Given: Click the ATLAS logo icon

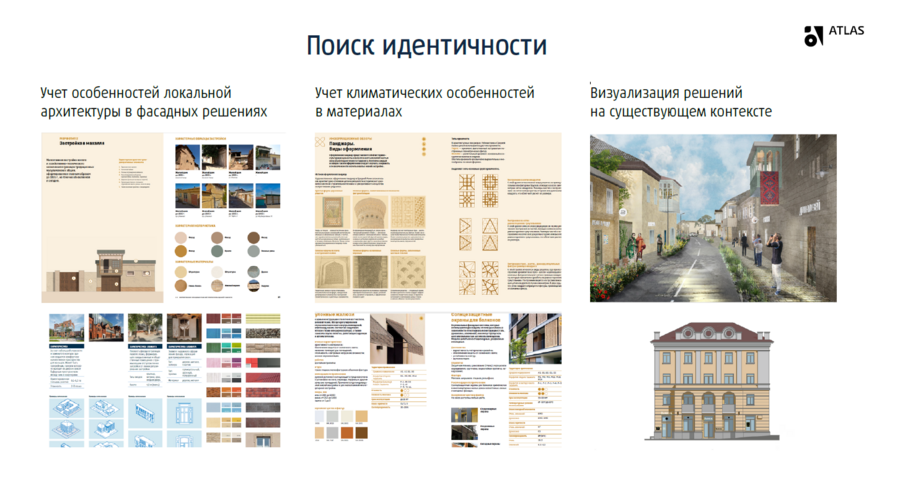Looking at the screenshot, I should [x=813, y=36].
